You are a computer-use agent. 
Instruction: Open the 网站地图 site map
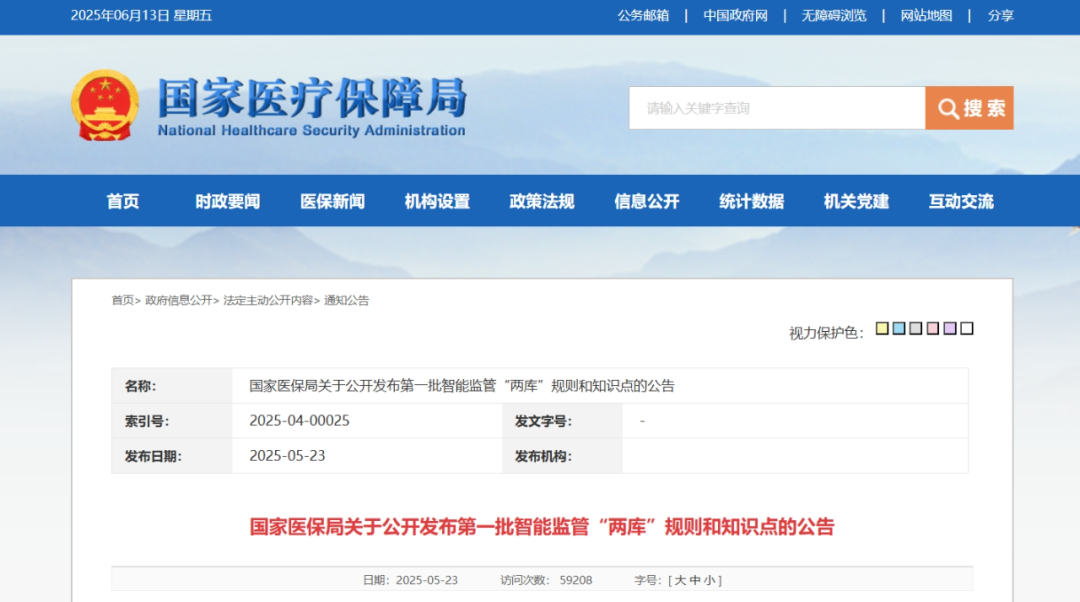tap(925, 16)
